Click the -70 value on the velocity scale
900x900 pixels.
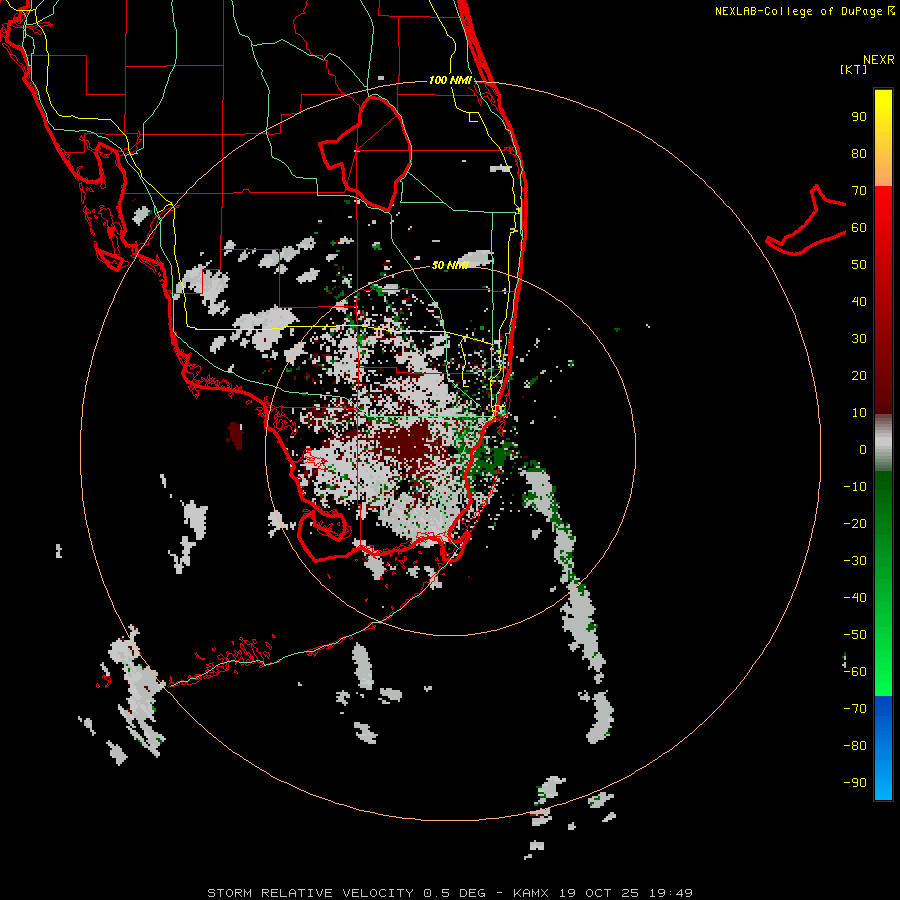coord(855,708)
